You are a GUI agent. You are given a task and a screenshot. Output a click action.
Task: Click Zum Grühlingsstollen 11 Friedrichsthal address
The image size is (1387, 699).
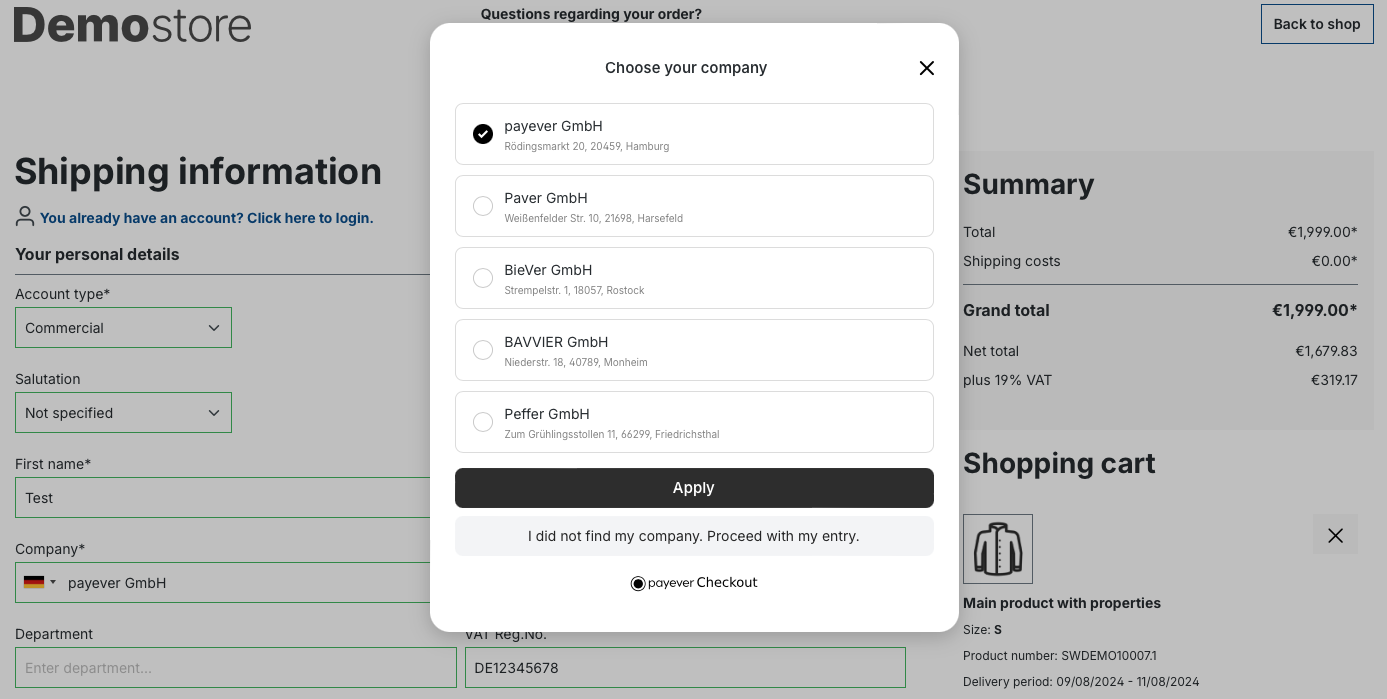click(x=612, y=434)
